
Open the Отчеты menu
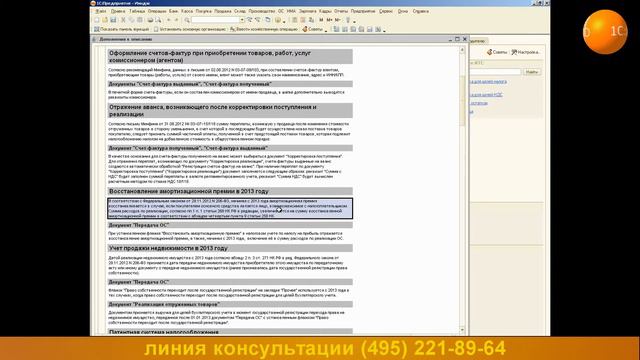pos(341,11)
